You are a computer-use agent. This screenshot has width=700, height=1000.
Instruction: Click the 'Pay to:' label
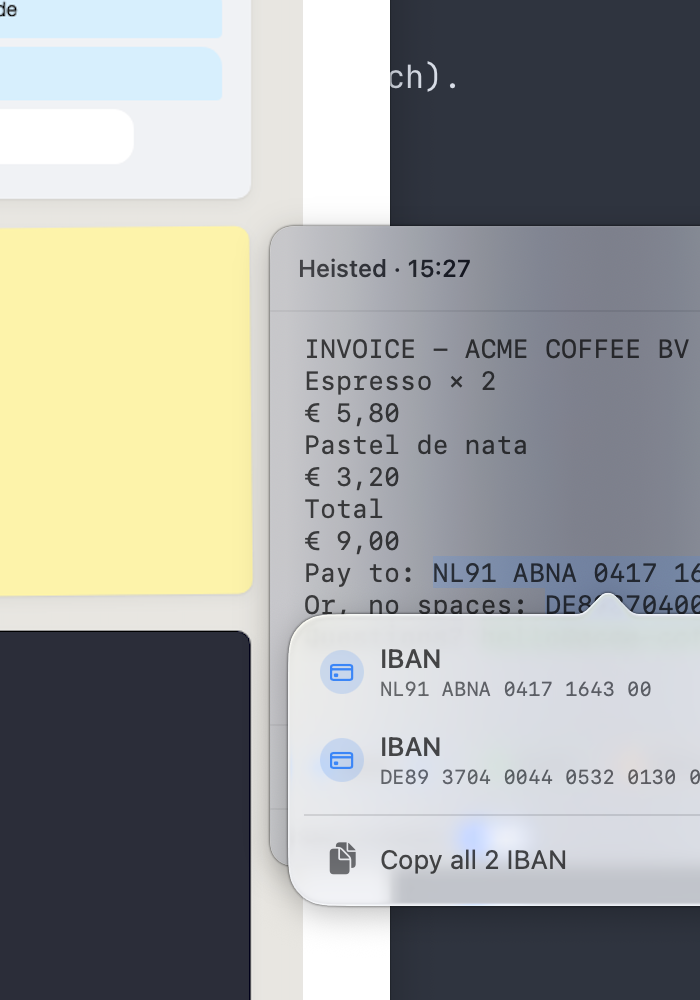[360, 573]
